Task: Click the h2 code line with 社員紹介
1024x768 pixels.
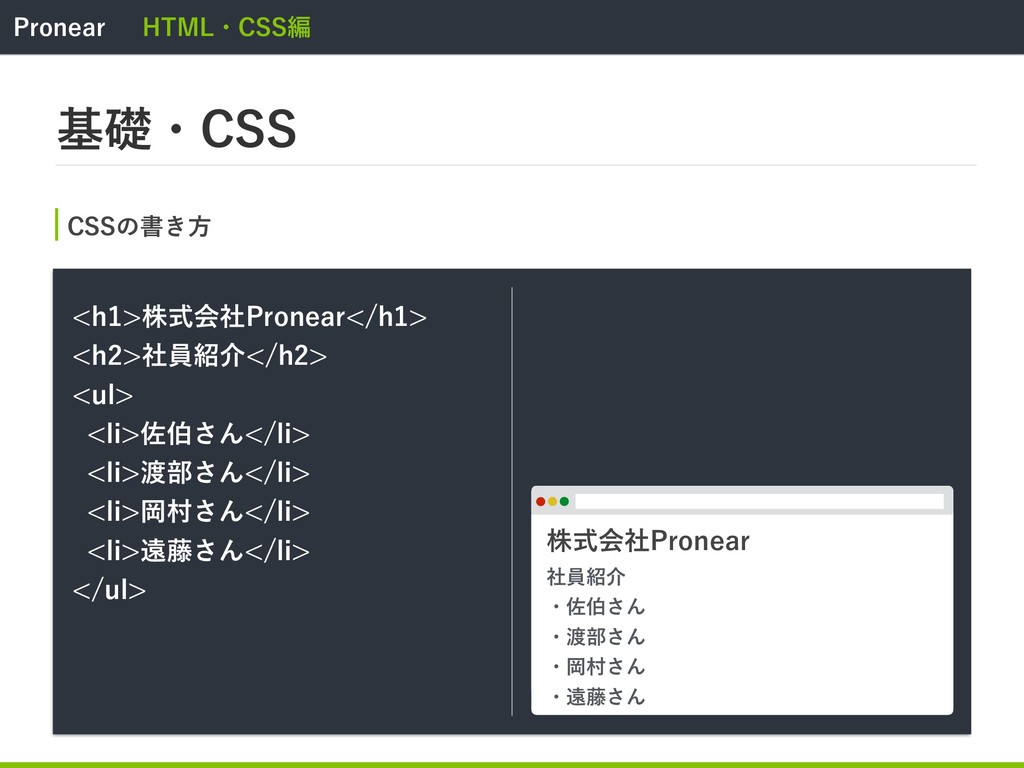Action: (x=199, y=356)
